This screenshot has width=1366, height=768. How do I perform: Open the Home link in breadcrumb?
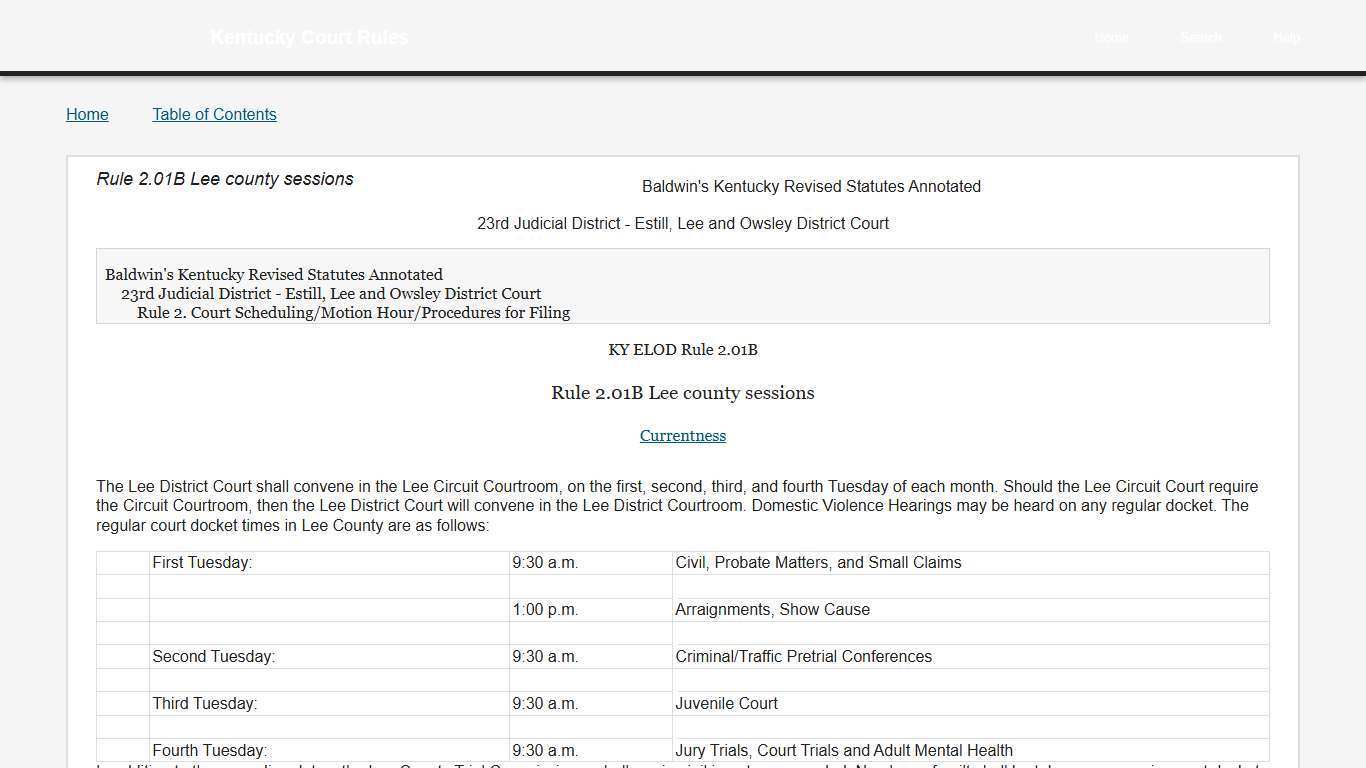(87, 114)
